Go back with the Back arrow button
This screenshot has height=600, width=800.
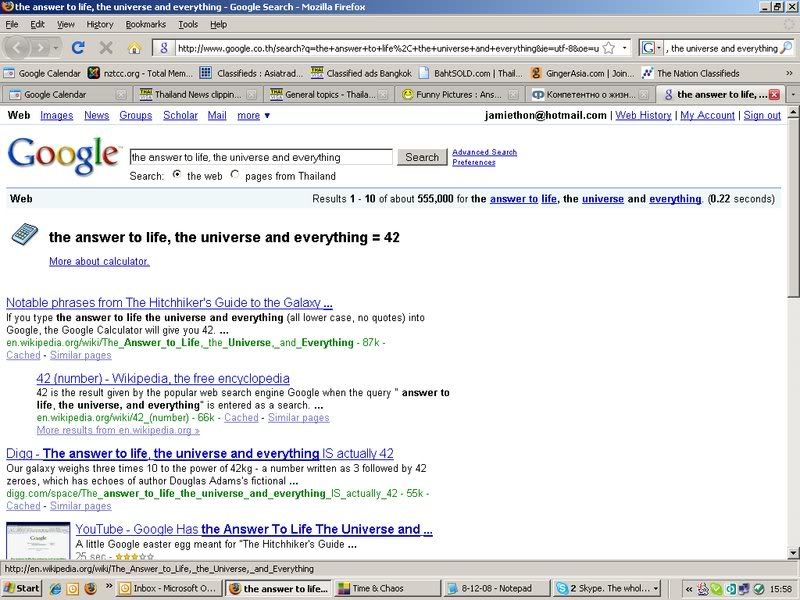17,48
